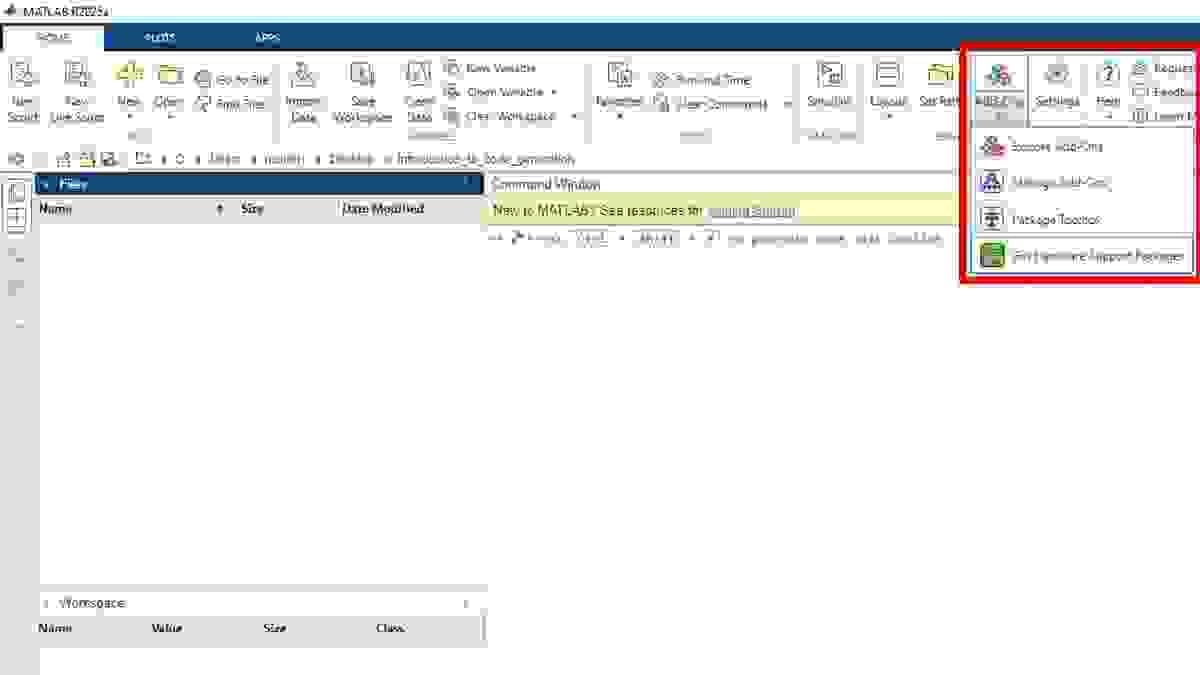The height and width of the screenshot is (675, 1200).
Task: Click Introduction_to_code_generation path folder
Action: pos(486,159)
